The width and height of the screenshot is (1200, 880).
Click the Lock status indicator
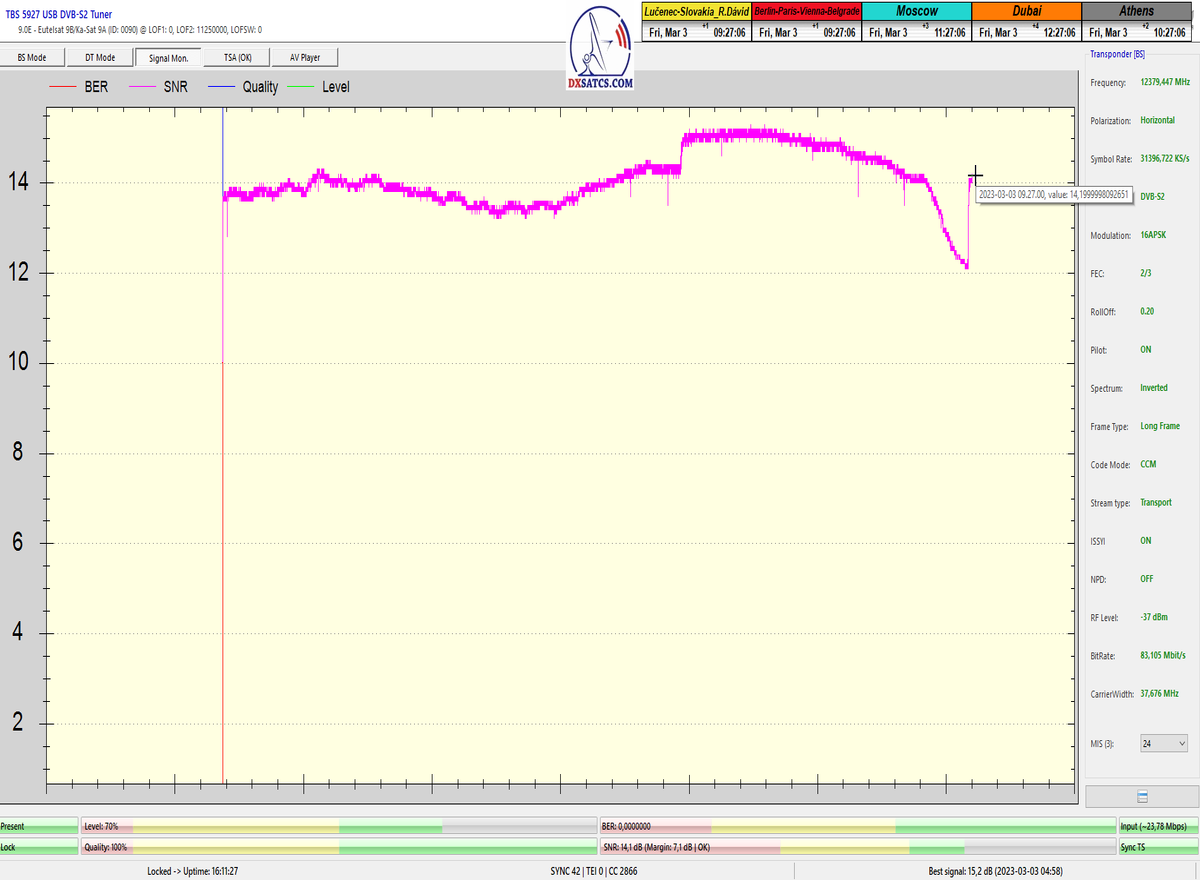pos(39,846)
